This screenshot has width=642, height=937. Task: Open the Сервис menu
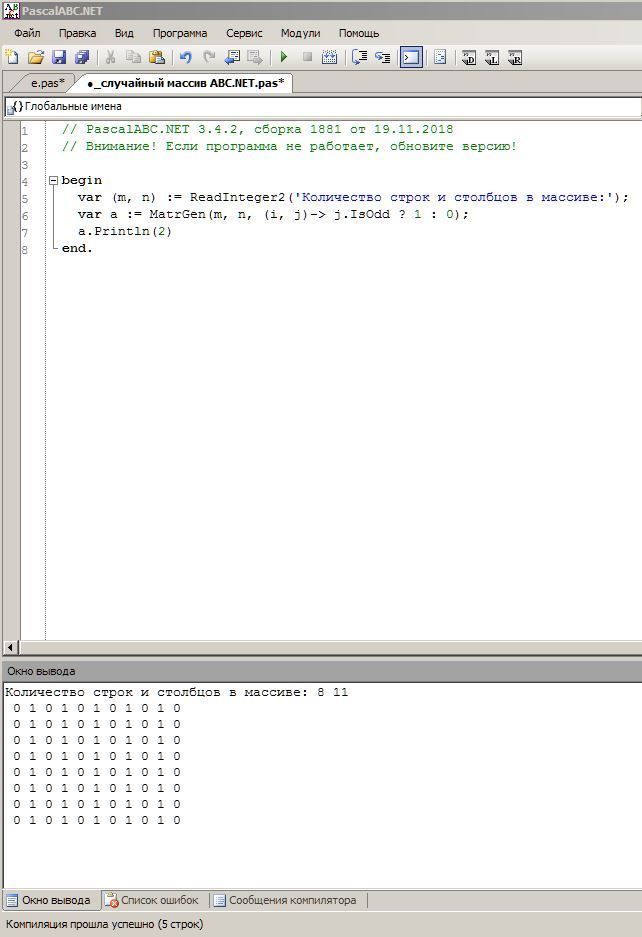(x=244, y=33)
